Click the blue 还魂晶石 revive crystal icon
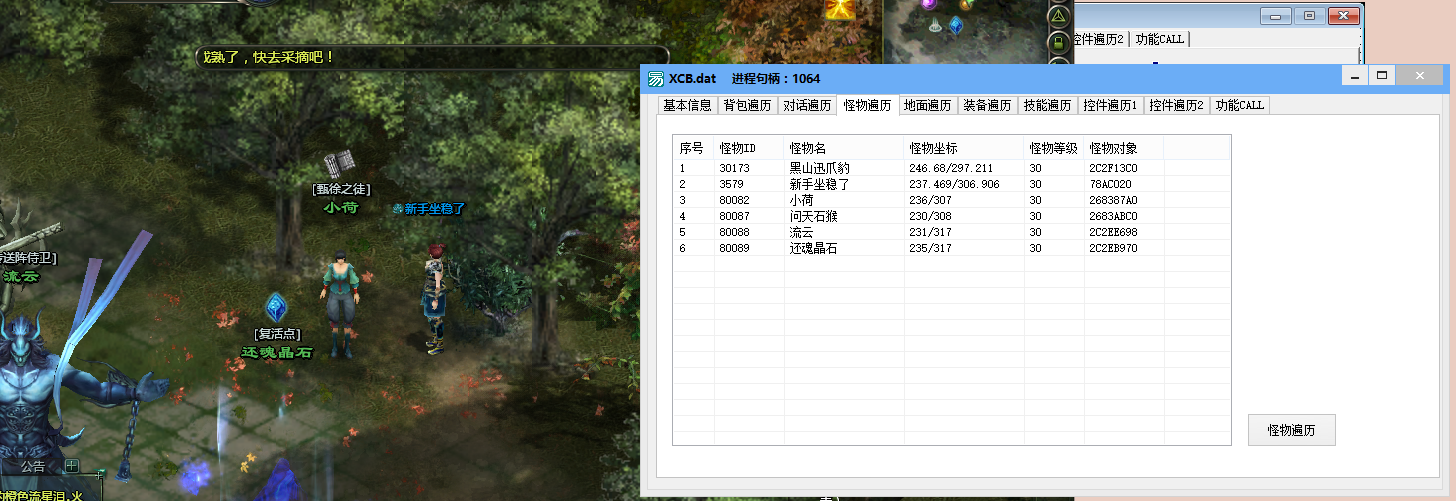 coord(276,307)
